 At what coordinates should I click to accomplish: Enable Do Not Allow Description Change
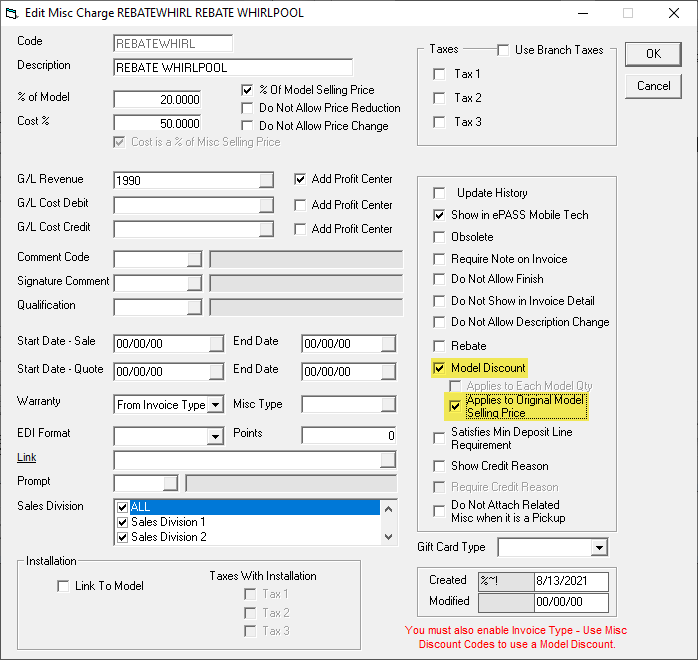pyautogui.click(x=439, y=322)
